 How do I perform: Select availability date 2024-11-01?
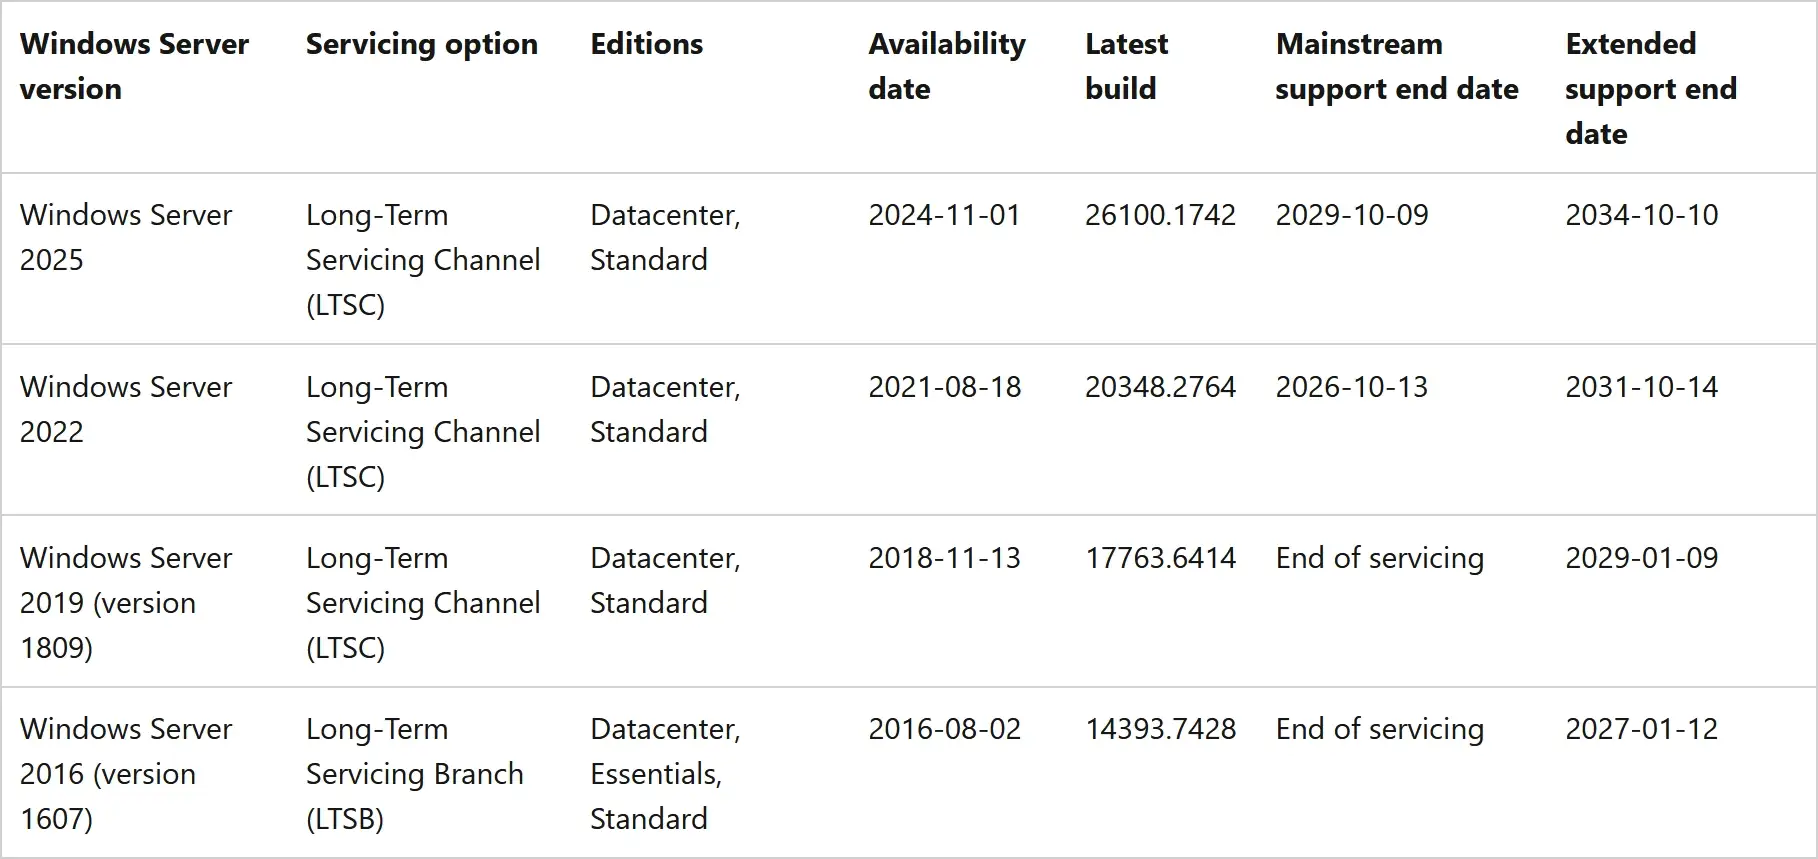point(944,215)
